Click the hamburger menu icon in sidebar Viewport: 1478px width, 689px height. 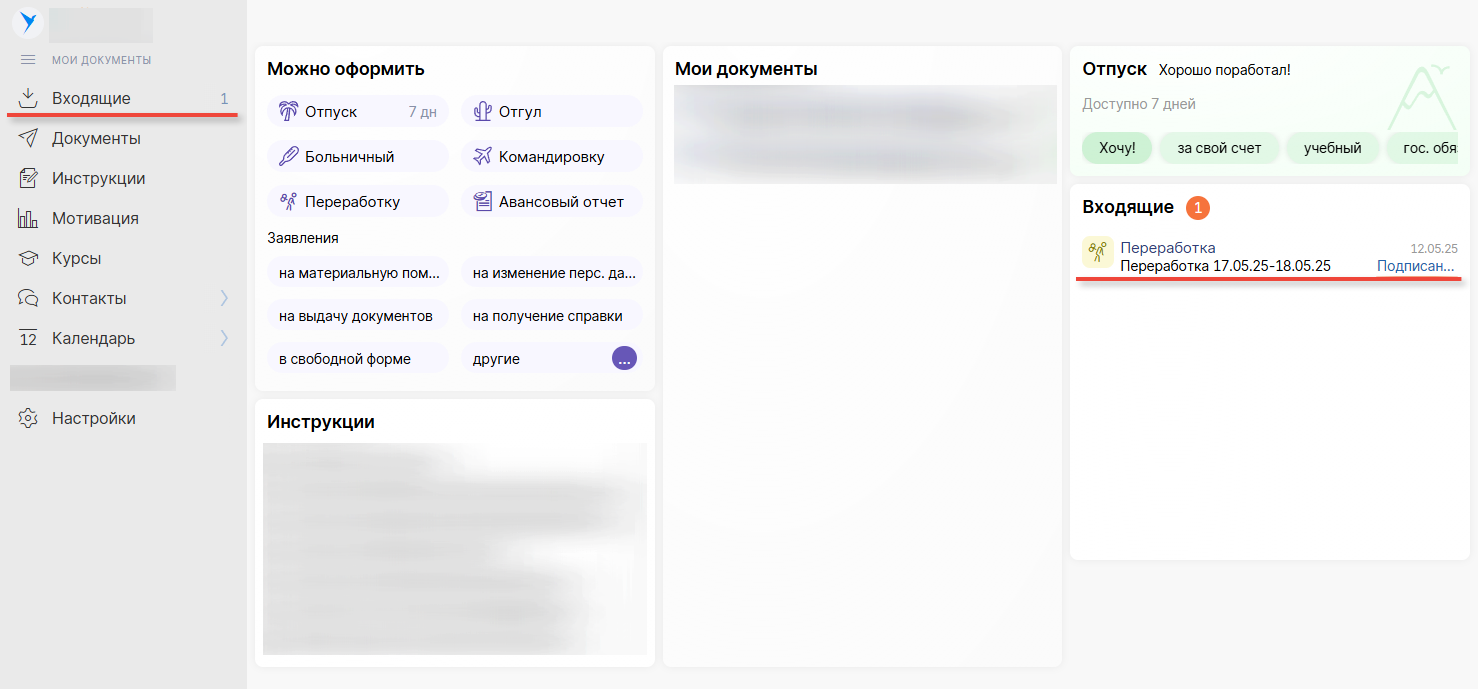(28, 60)
